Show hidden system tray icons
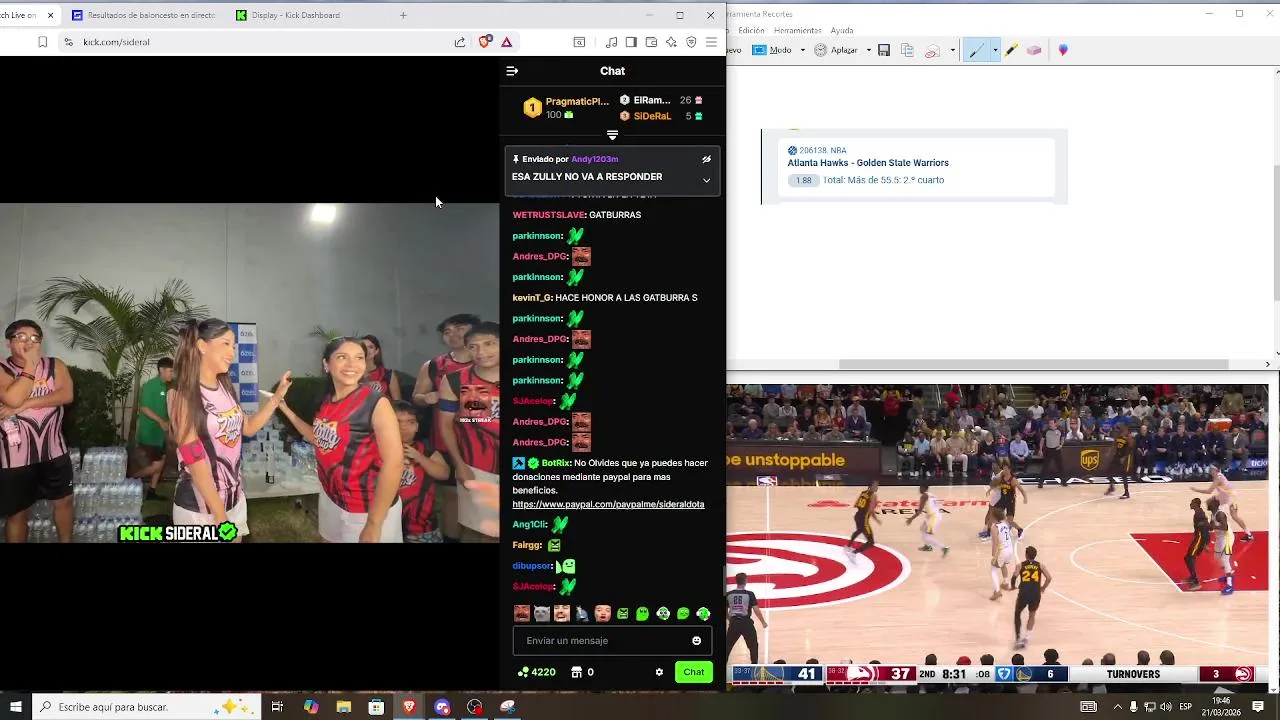 coord(1117,707)
